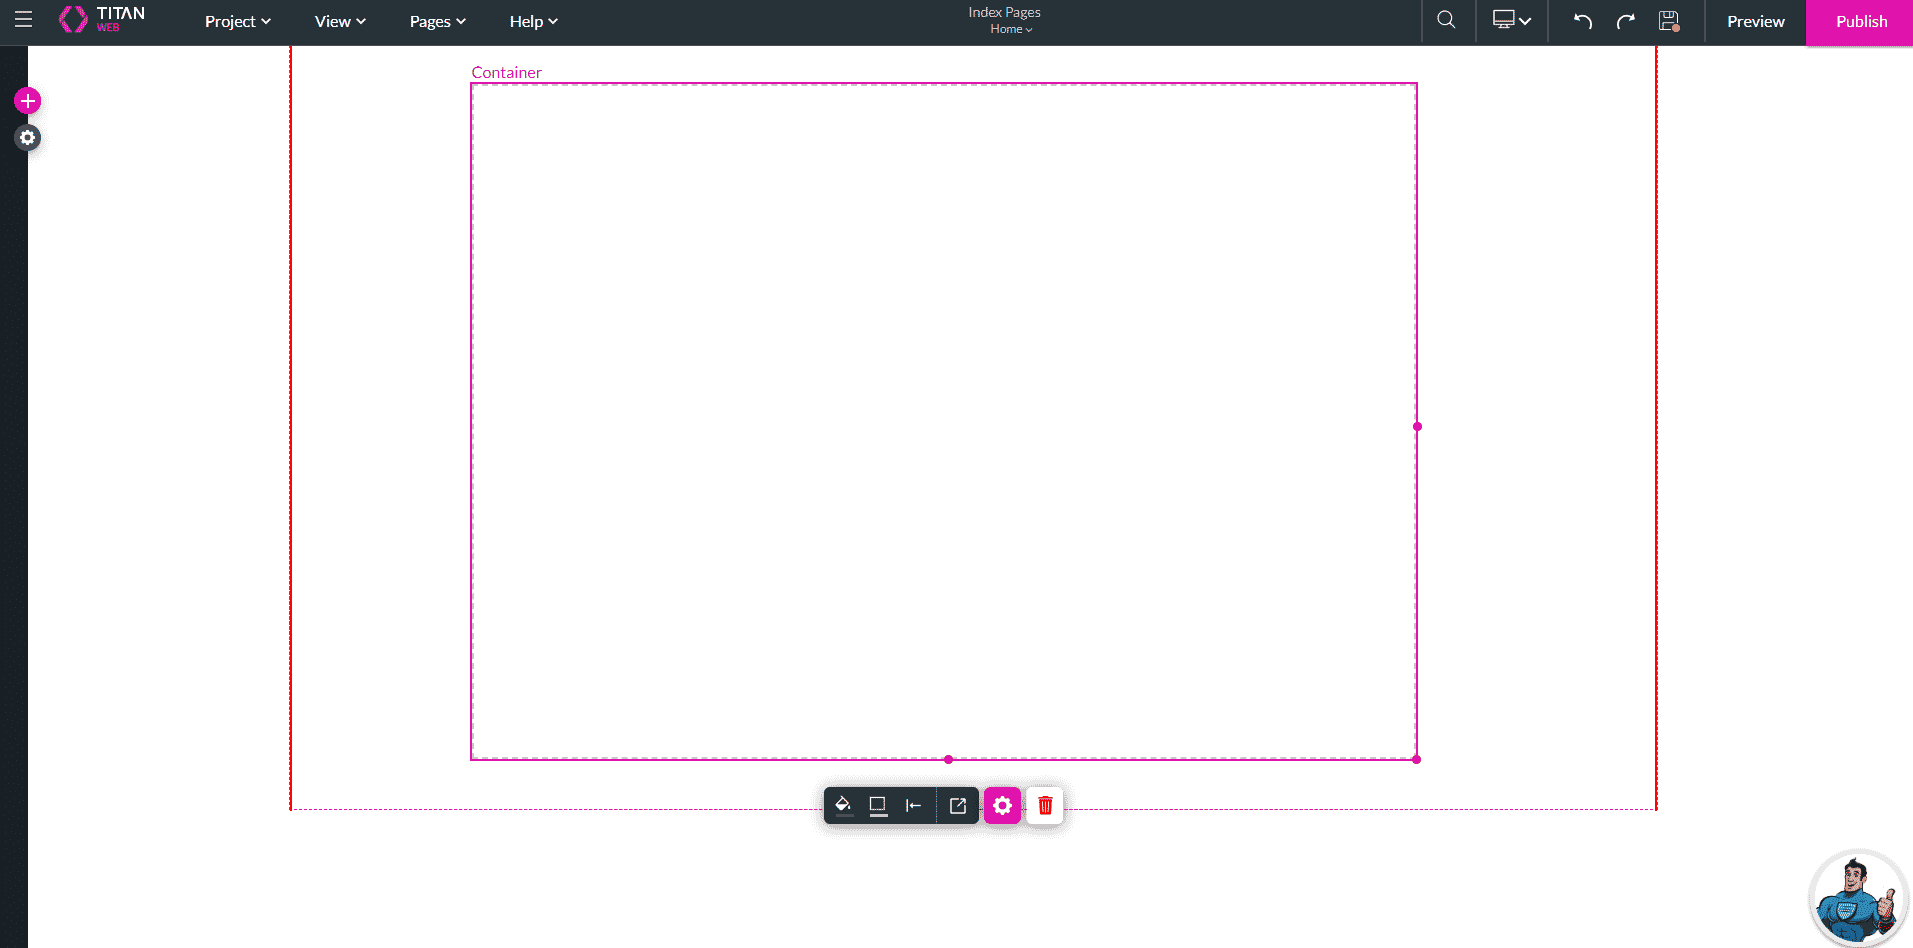Open the search magnifier tool
This screenshot has width=1913, height=948.
click(x=1446, y=21)
